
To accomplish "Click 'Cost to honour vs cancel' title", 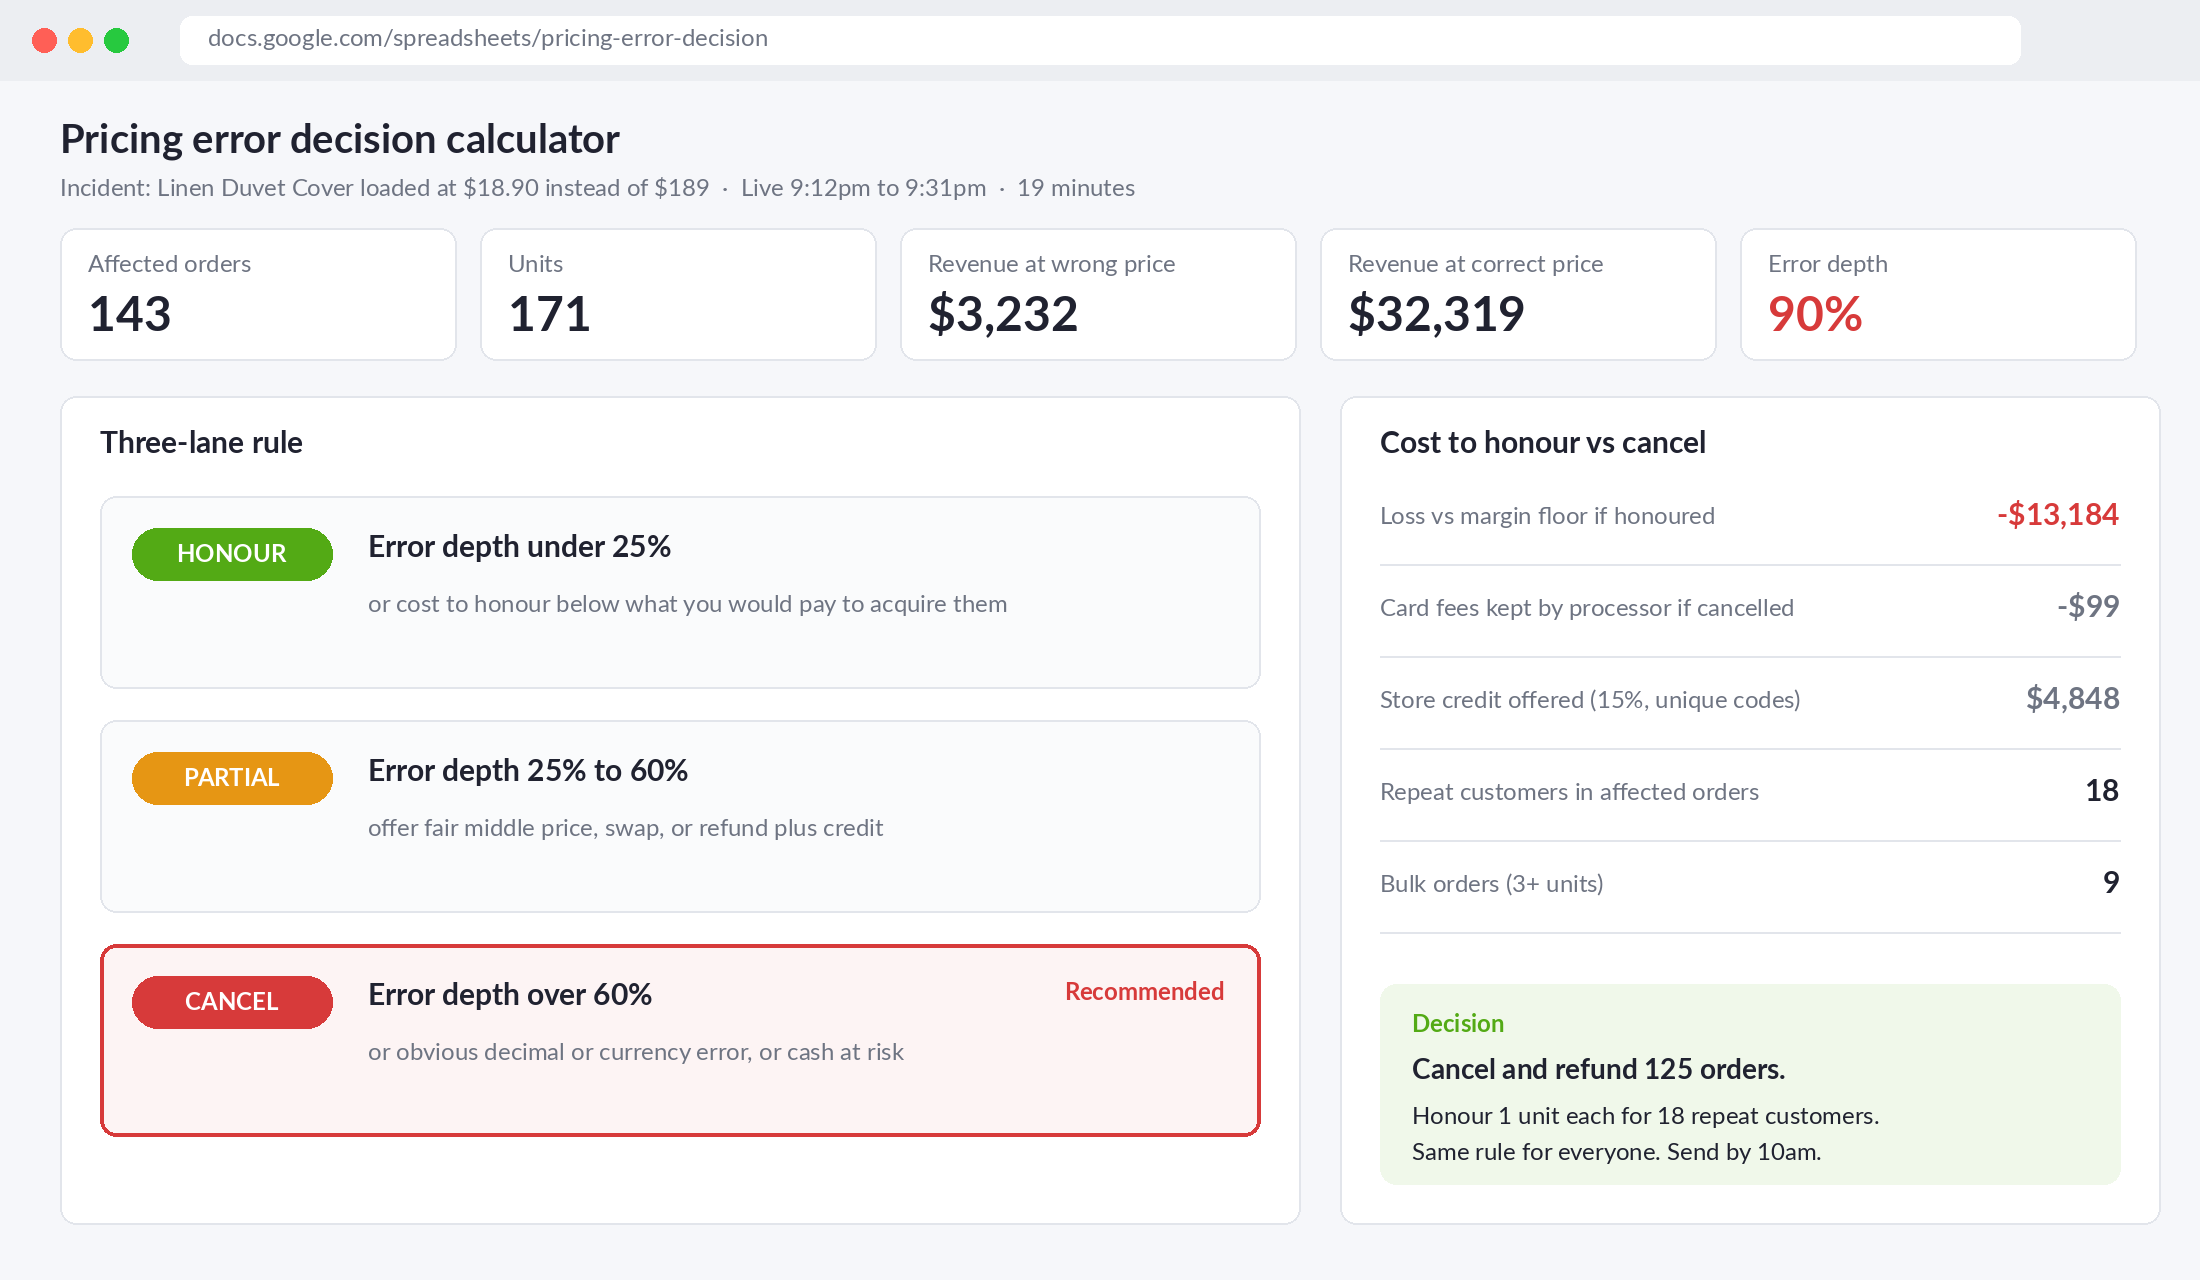I will [x=1543, y=443].
